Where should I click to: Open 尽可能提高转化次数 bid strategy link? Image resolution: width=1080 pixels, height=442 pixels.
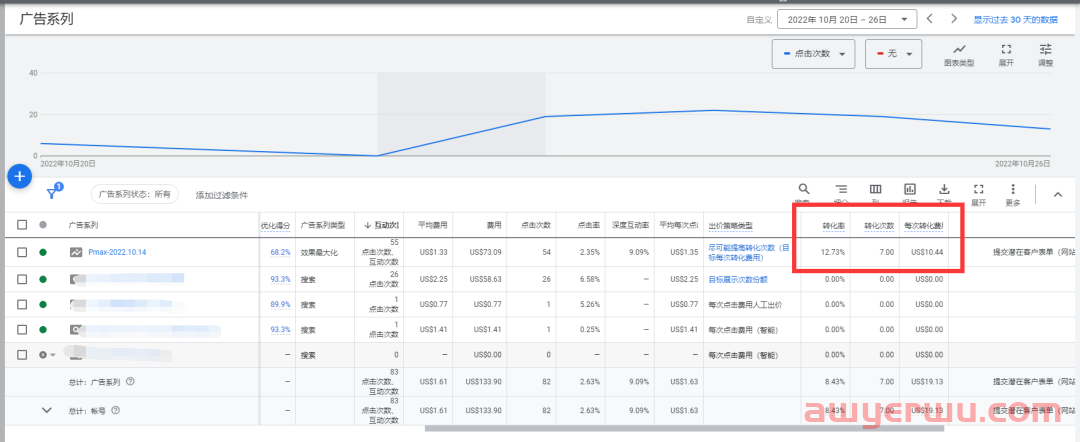(749, 253)
